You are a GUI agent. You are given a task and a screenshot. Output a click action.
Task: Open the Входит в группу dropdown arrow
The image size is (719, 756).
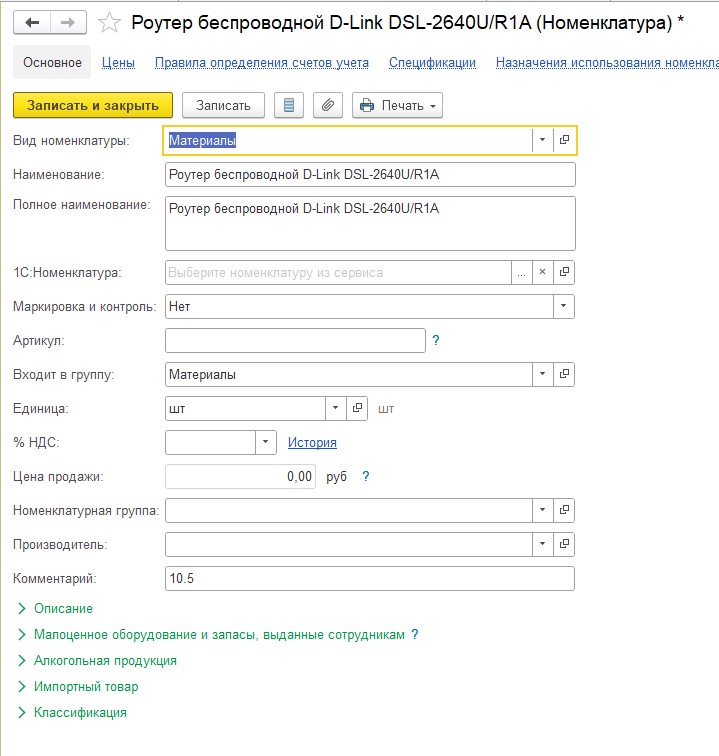point(543,374)
